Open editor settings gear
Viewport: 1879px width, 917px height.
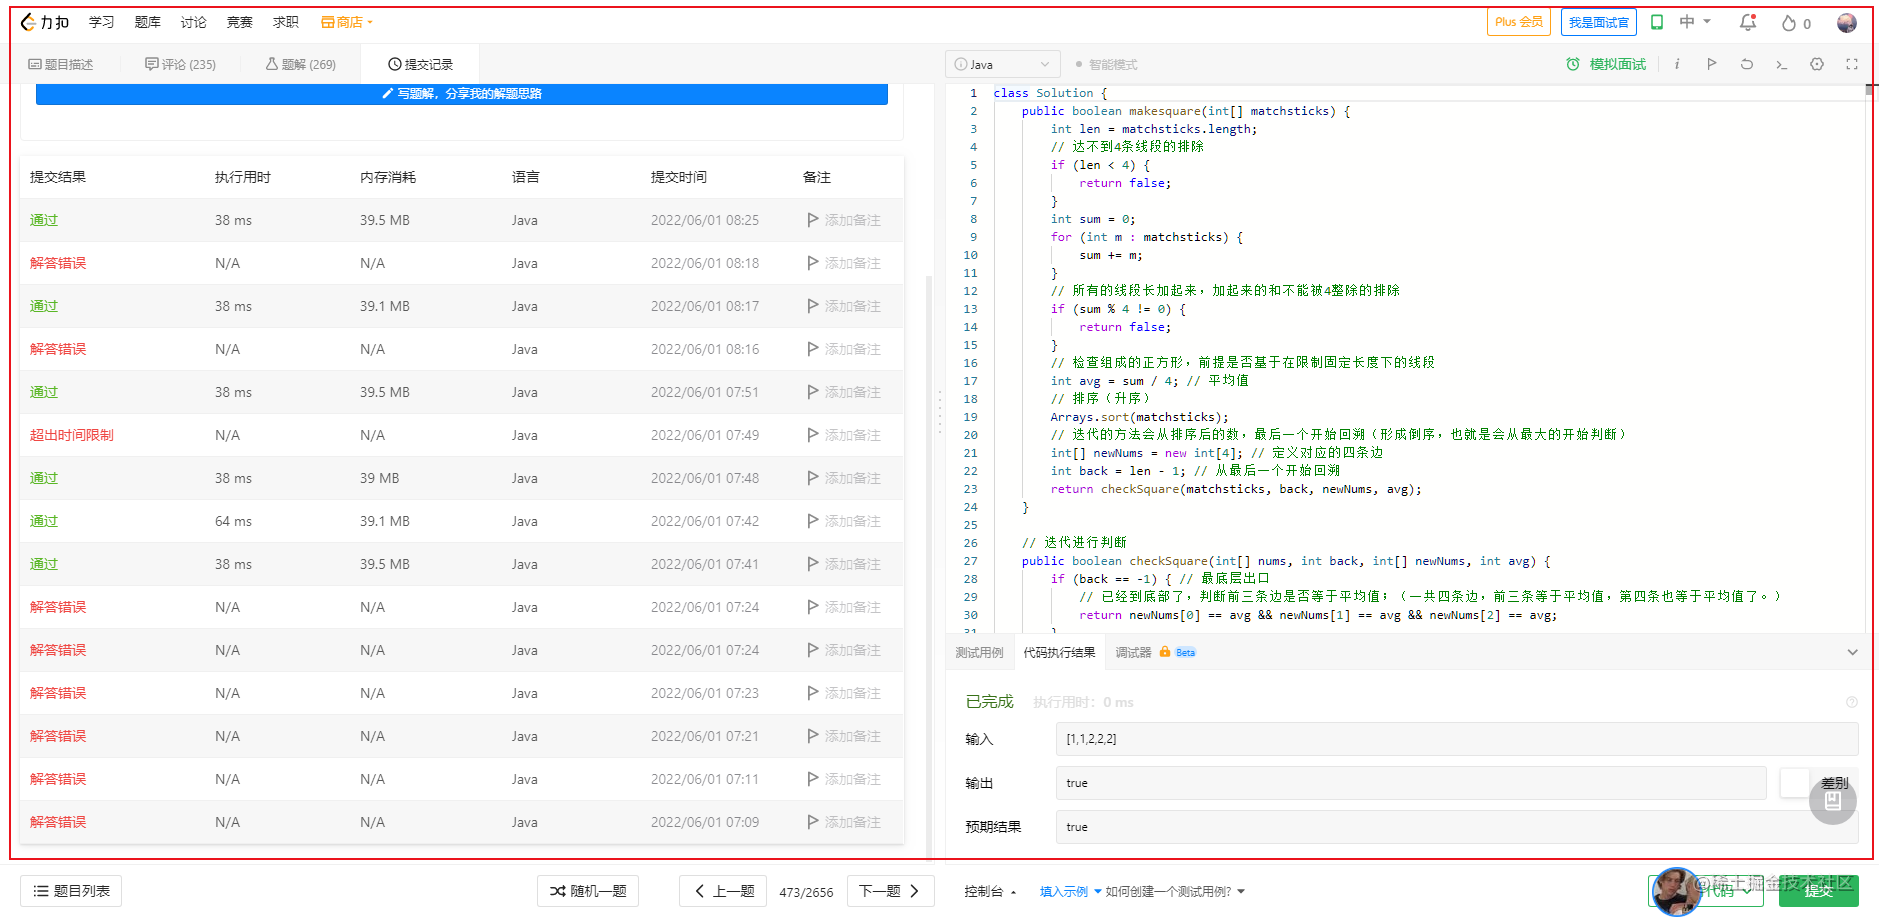1817,64
